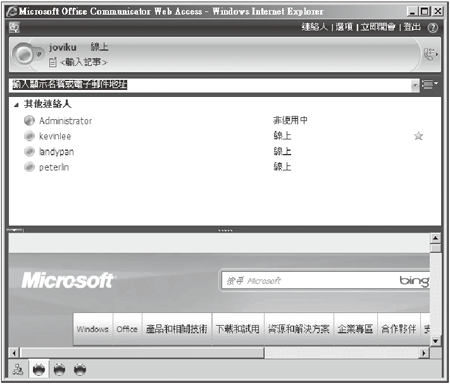Select the contacts icon in bottom bar

click(x=18, y=369)
